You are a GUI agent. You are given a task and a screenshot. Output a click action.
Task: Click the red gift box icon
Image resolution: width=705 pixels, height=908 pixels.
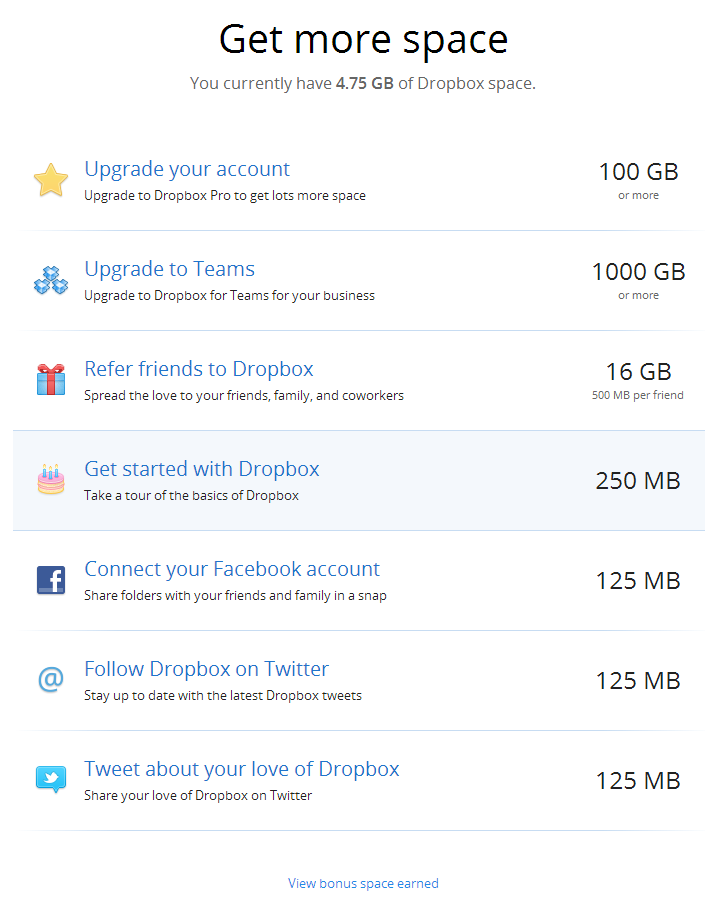tap(51, 380)
